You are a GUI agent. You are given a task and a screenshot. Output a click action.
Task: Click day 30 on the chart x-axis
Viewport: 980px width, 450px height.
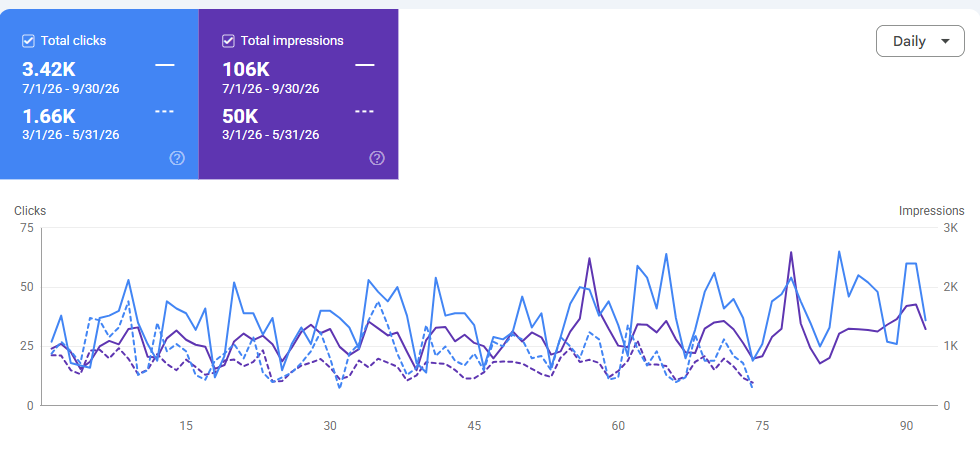(x=330, y=426)
